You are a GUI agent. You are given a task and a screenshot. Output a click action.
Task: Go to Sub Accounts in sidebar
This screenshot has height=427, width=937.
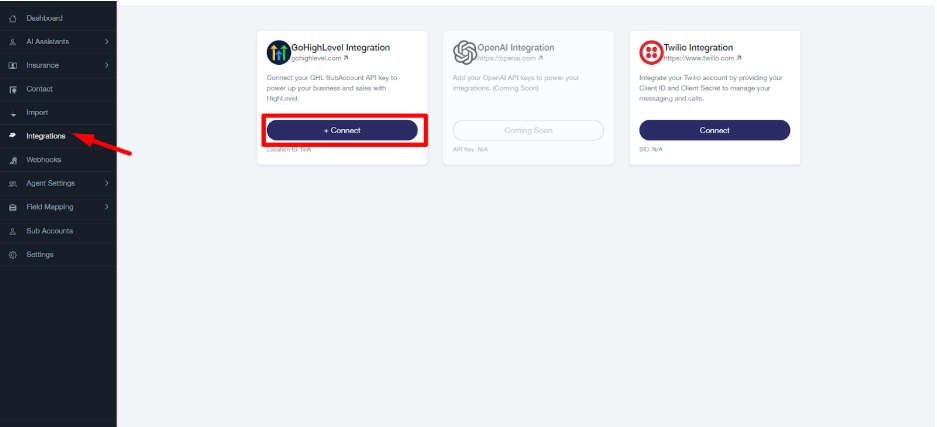click(x=49, y=231)
